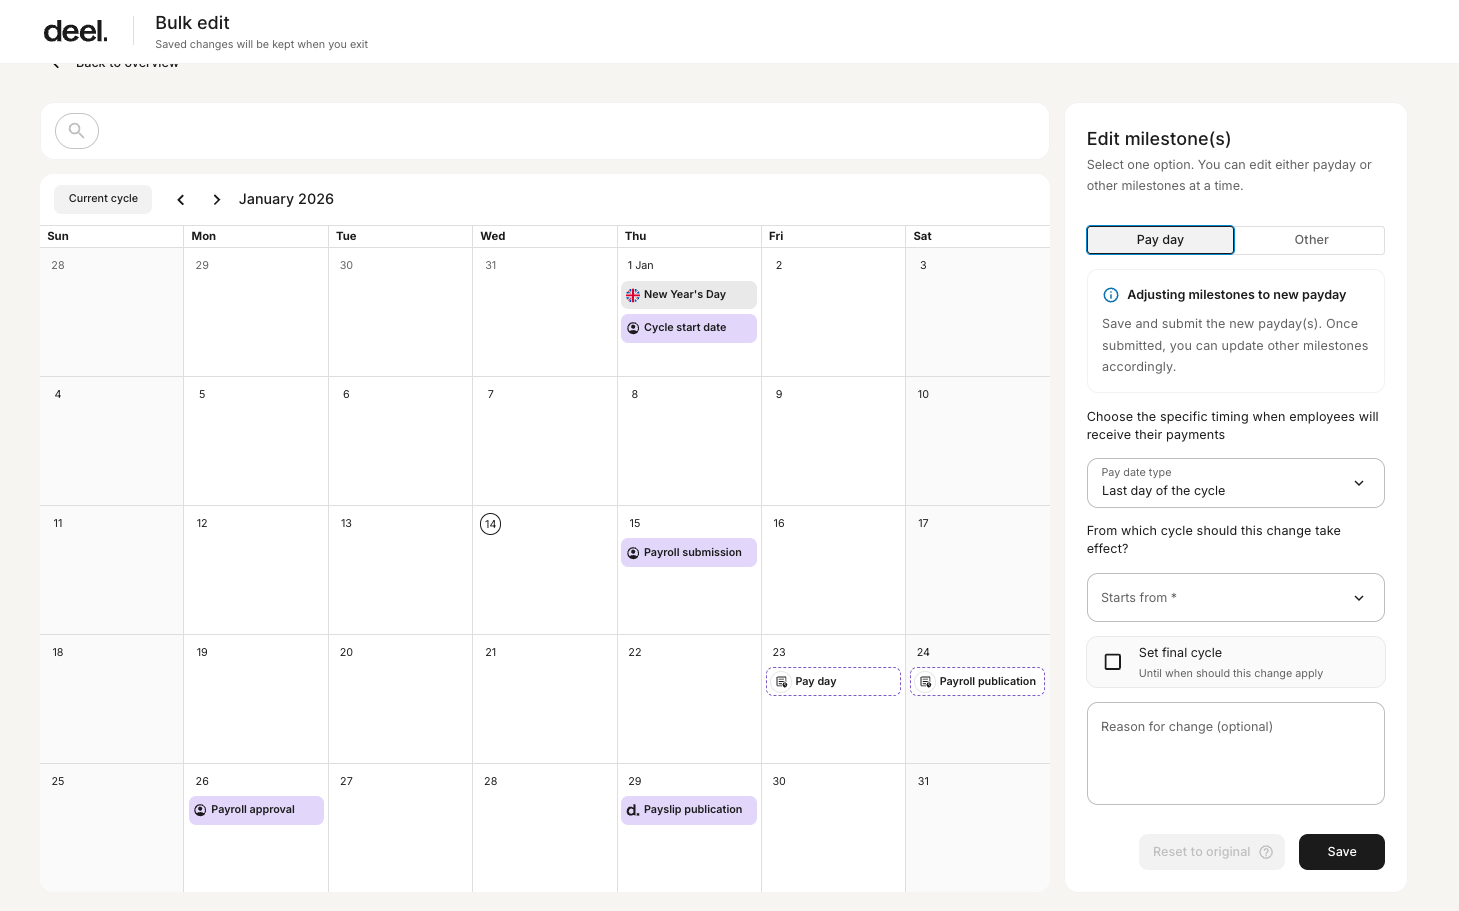1459x911 pixels.
Task: Click the Reason for change text area
Action: 1235,753
